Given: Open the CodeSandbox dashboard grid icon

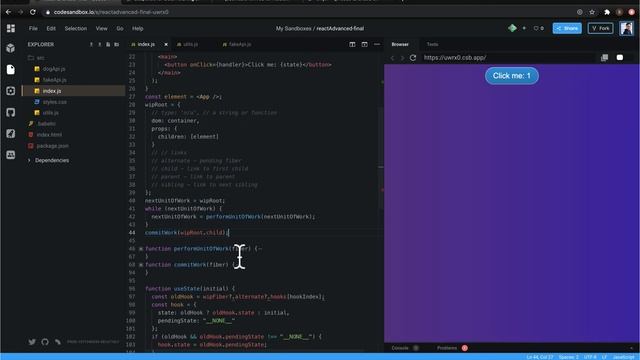Looking at the screenshot, I should [11, 28].
